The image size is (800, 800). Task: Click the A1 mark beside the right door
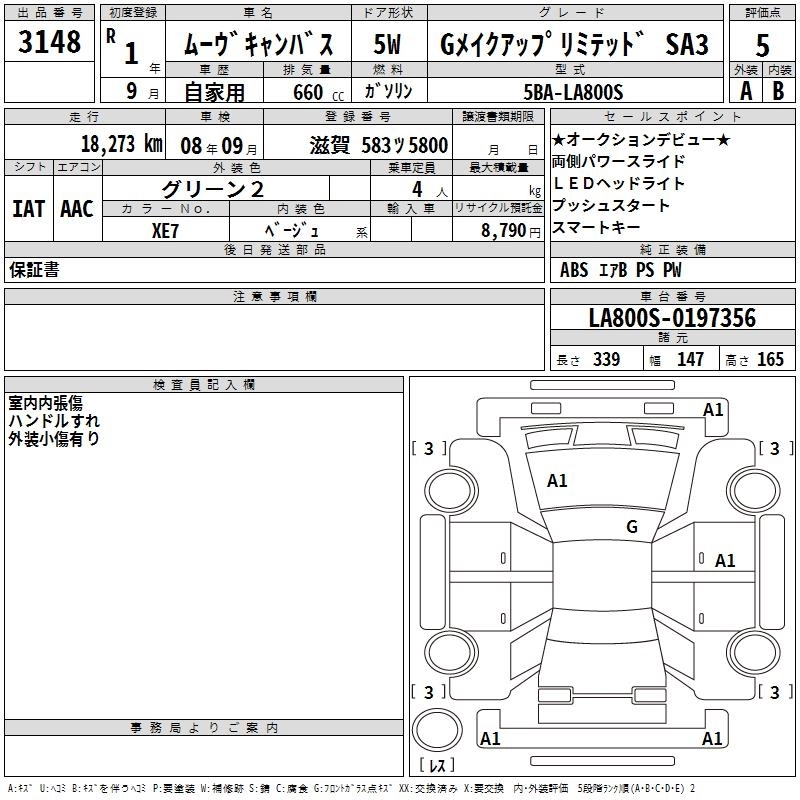[725, 561]
